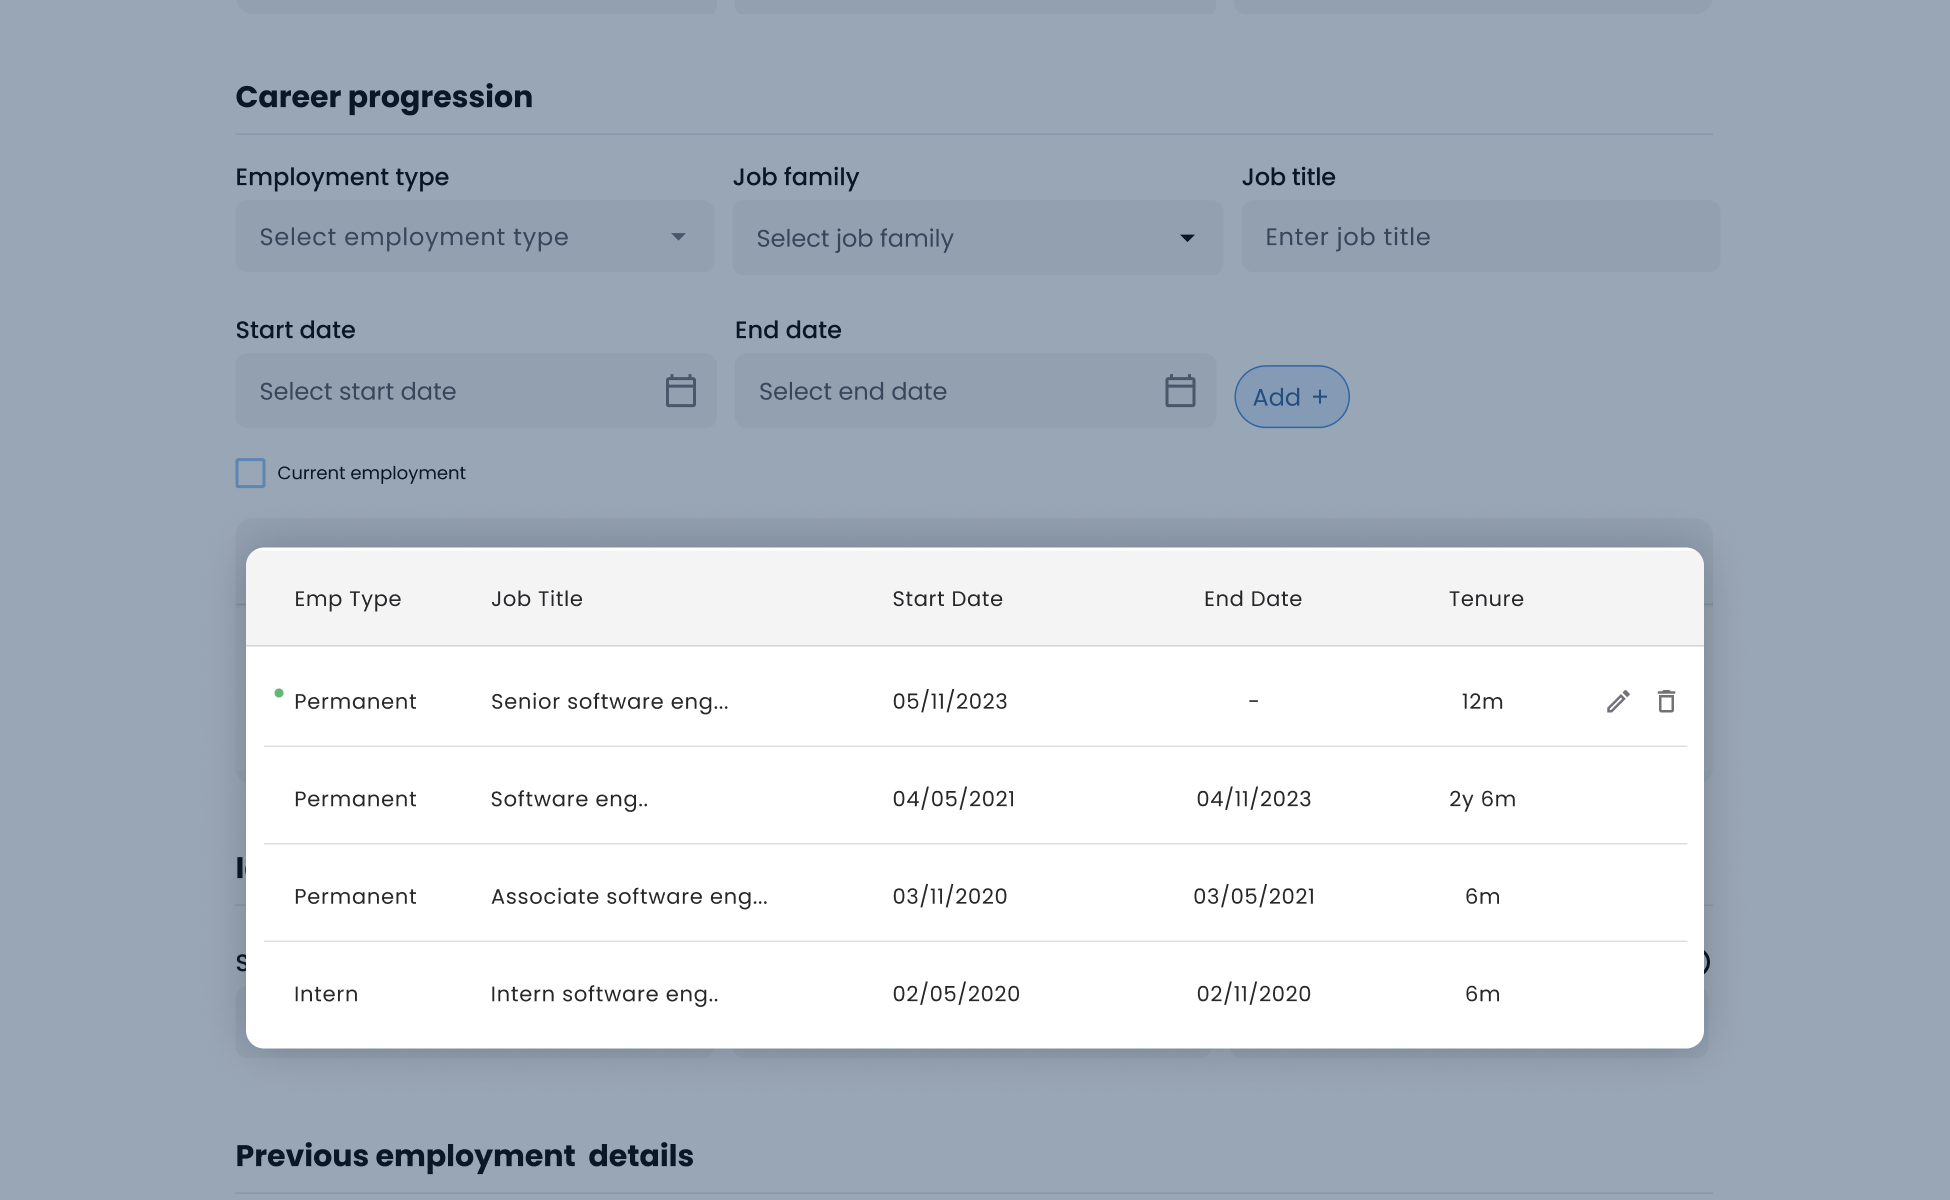Click the Tenure column header
The image size is (1950, 1200).
(x=1486, y=598)
